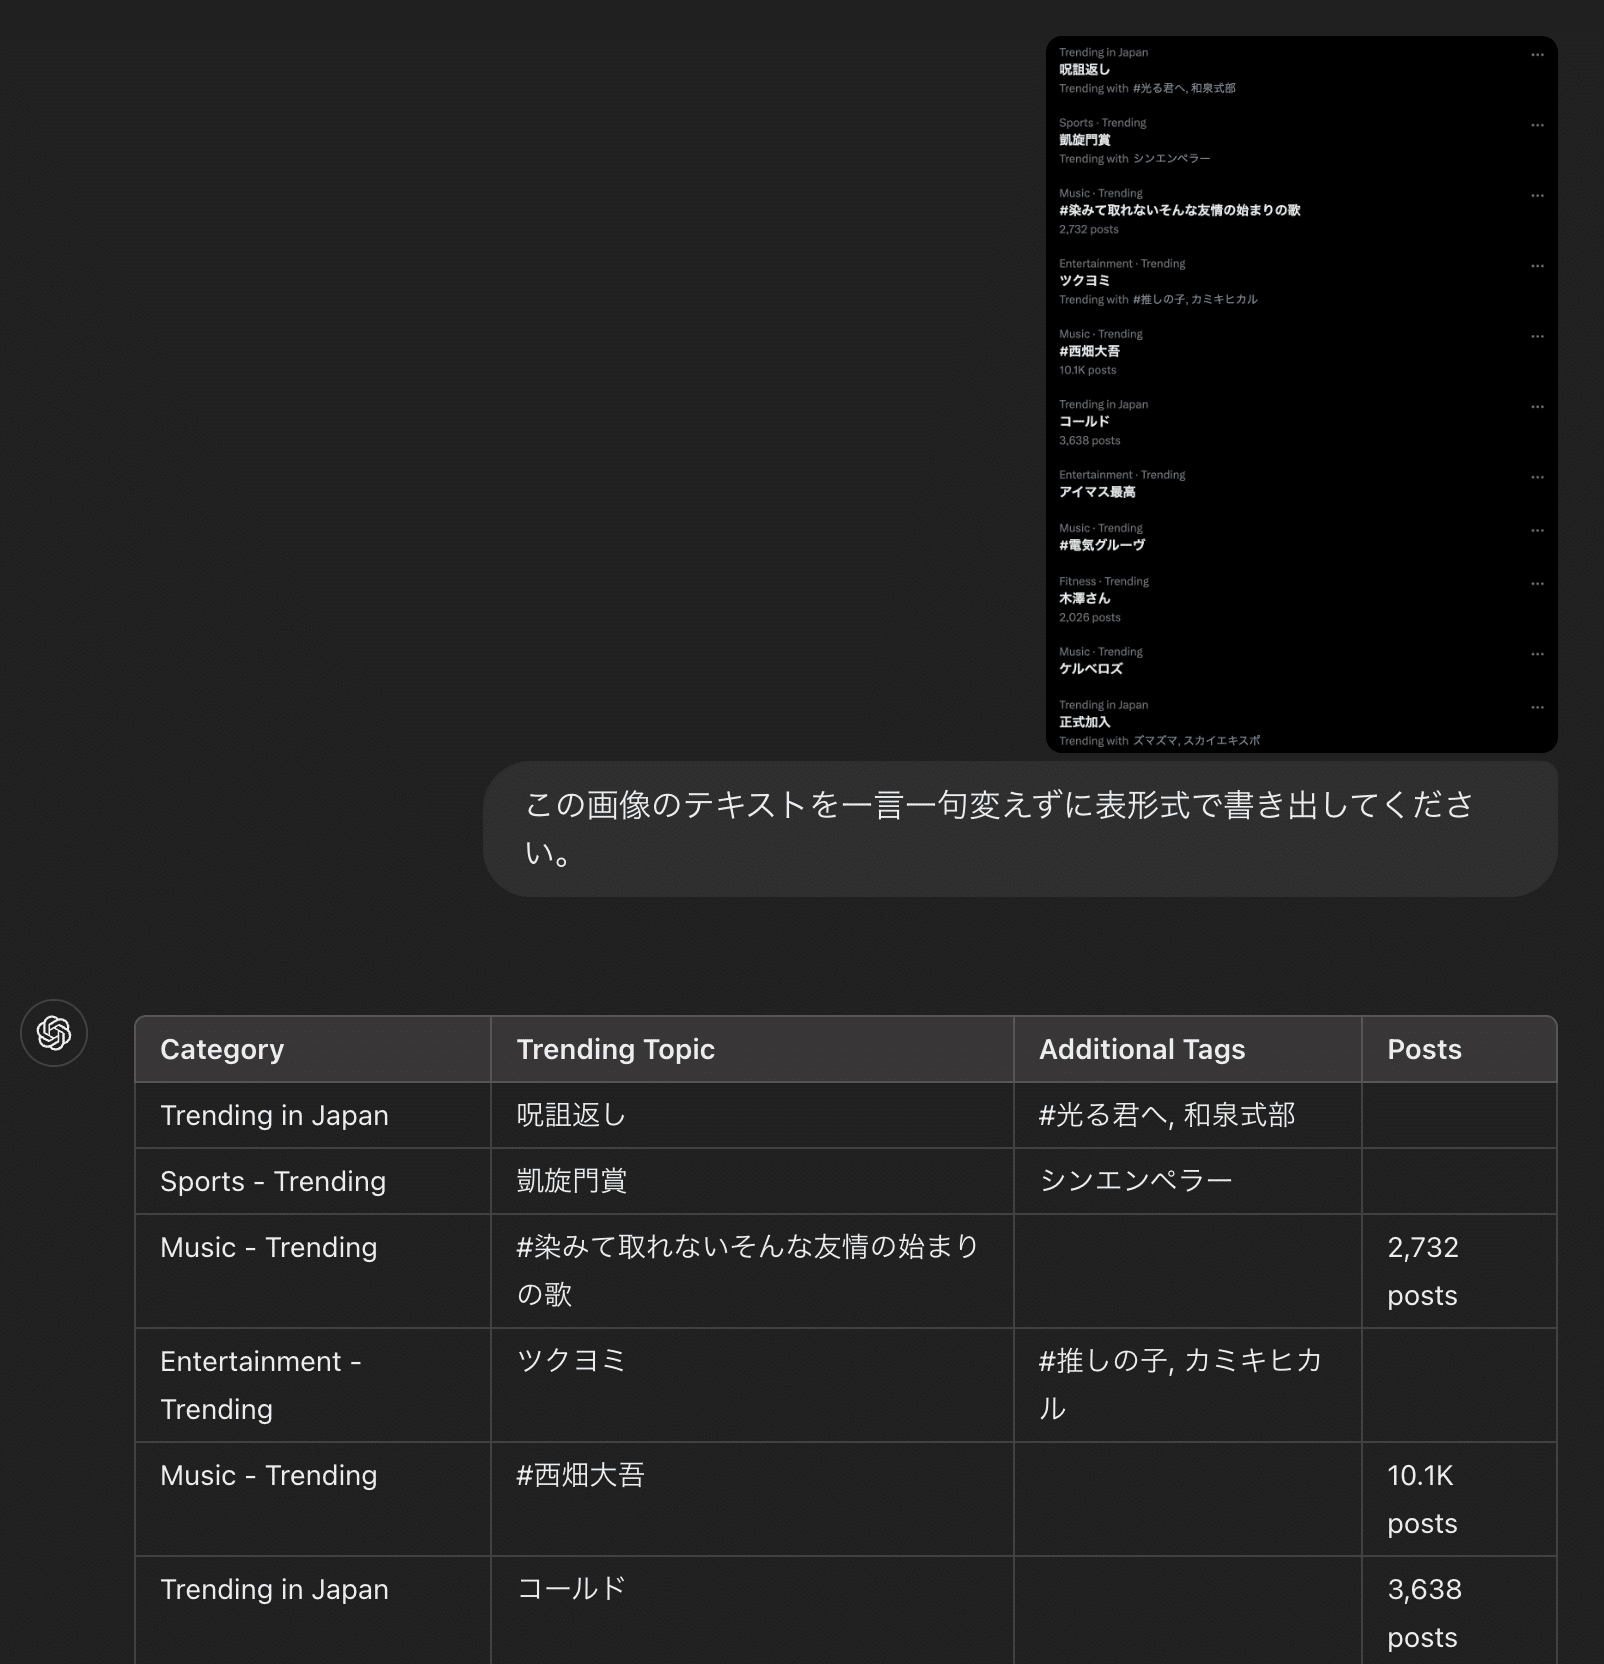Click the Trending Topic column header
The height and width of the screenshot is (1664, 1604).
coord(615,1049)
